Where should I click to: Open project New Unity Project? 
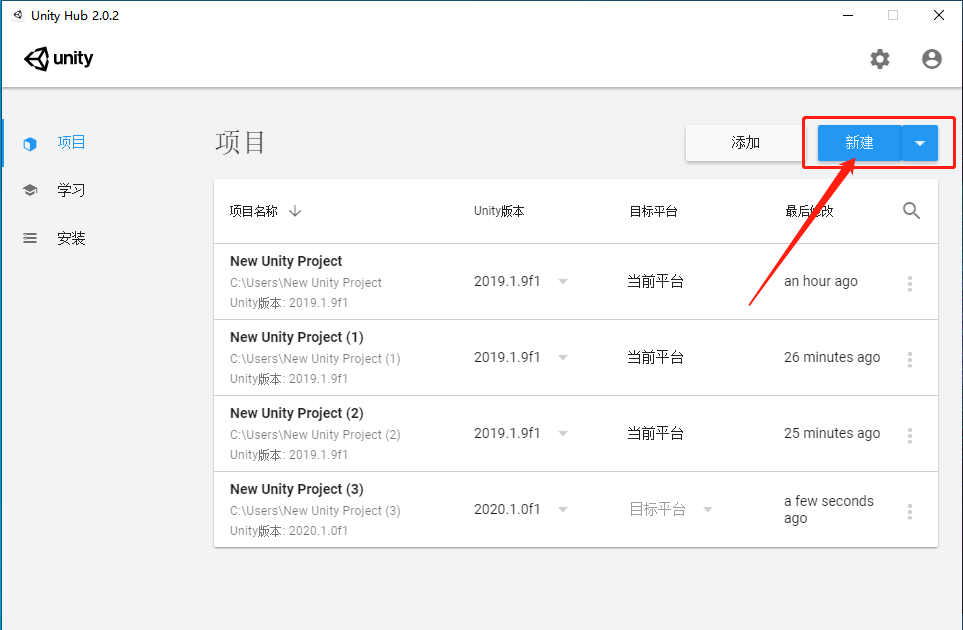click(x=286, y=261)
